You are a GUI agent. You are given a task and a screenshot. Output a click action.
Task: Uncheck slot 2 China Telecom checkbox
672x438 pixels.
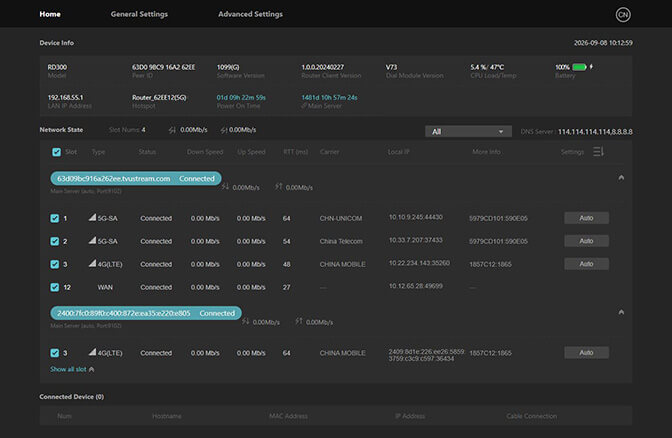tap(54, 241)
